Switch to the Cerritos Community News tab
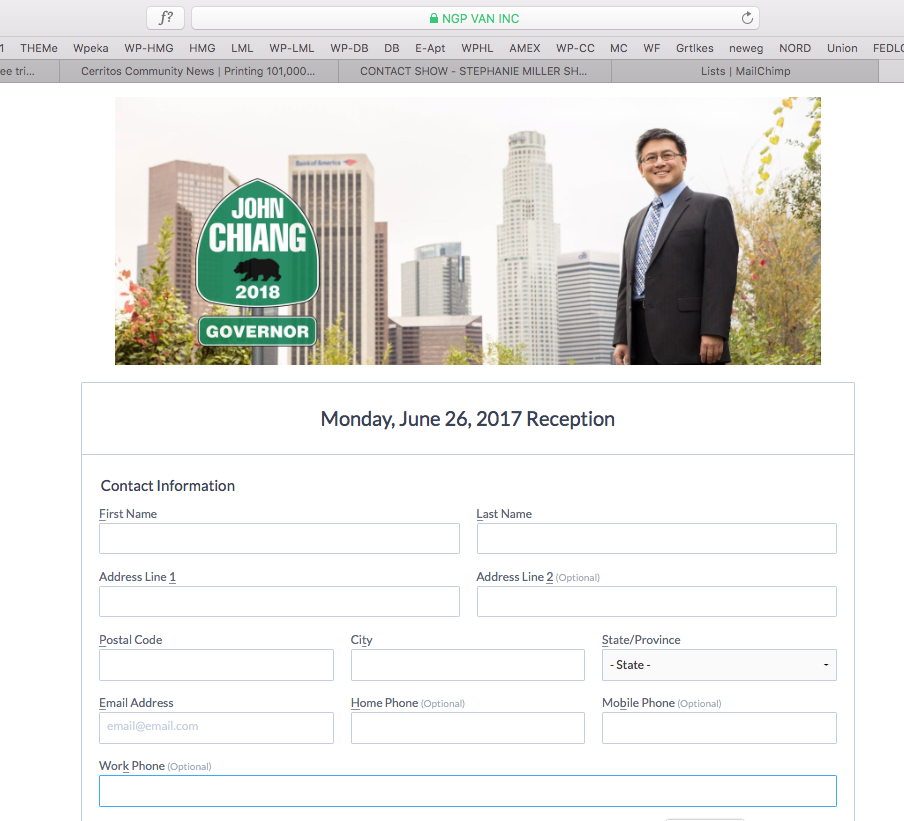This screenshot has width=904, height=821. tap(198, 71)
